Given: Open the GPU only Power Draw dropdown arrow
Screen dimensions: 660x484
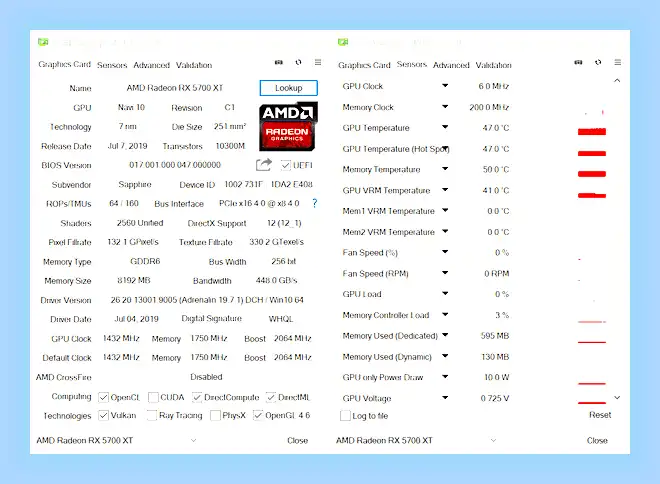Looking at the screenshot, I should [445, 376].
